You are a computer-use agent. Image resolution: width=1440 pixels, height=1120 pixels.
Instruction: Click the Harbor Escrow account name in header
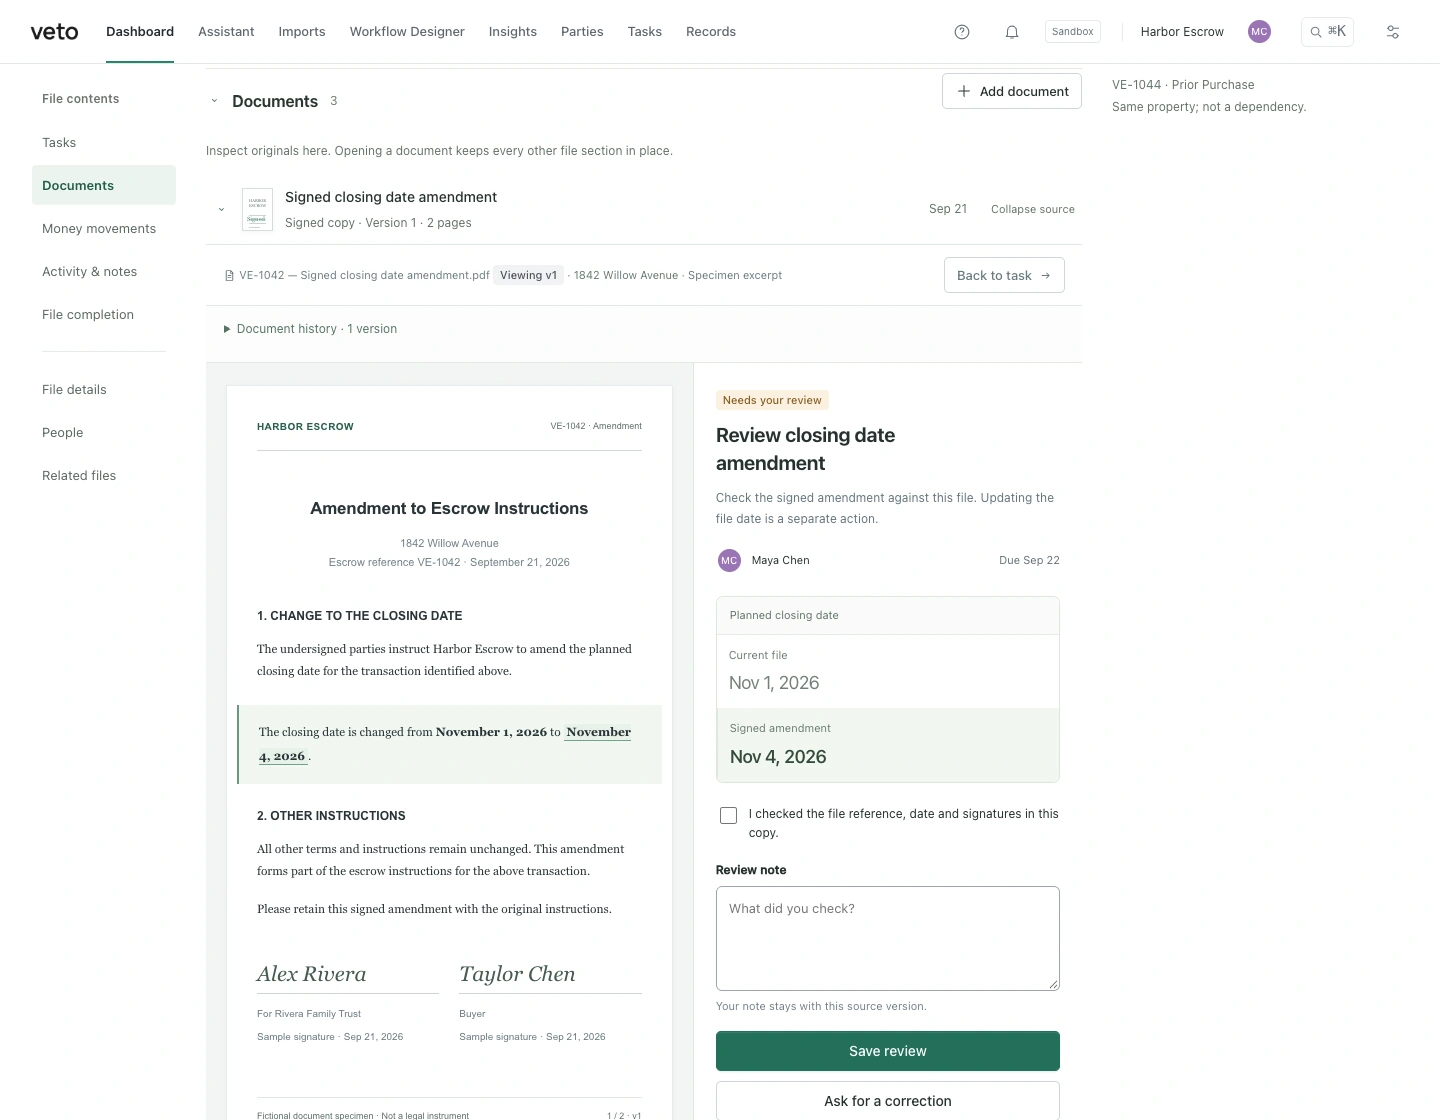coord(1182,32)
